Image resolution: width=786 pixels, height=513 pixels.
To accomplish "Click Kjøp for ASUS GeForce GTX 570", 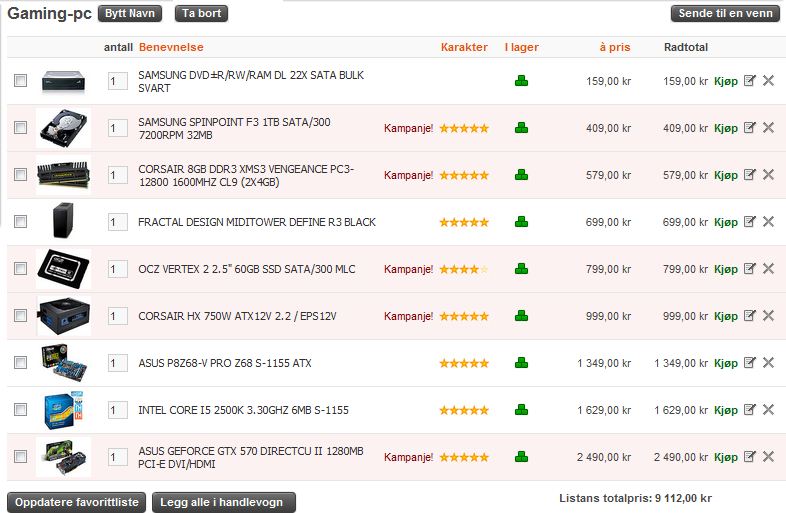I will 726,458.
